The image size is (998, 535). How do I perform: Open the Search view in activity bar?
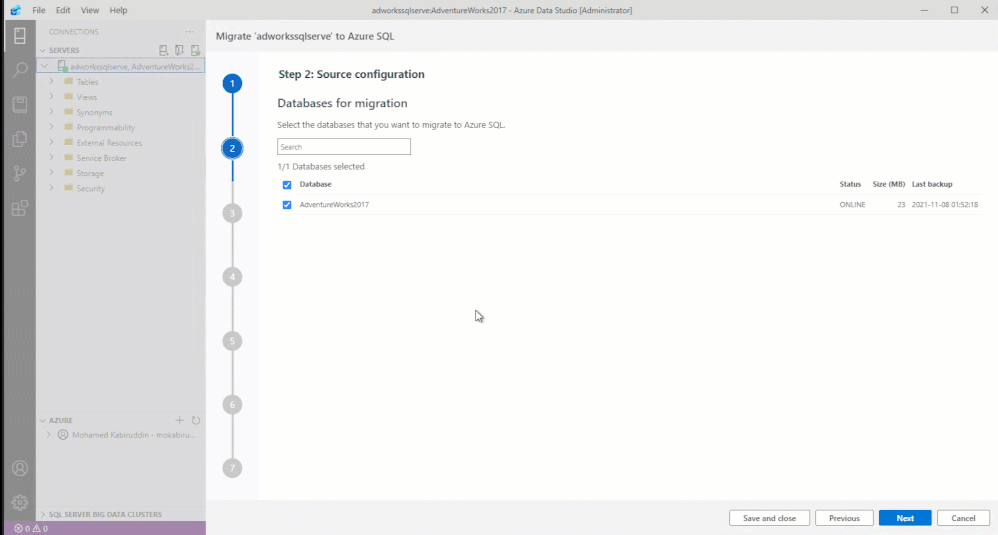point(20,69)
